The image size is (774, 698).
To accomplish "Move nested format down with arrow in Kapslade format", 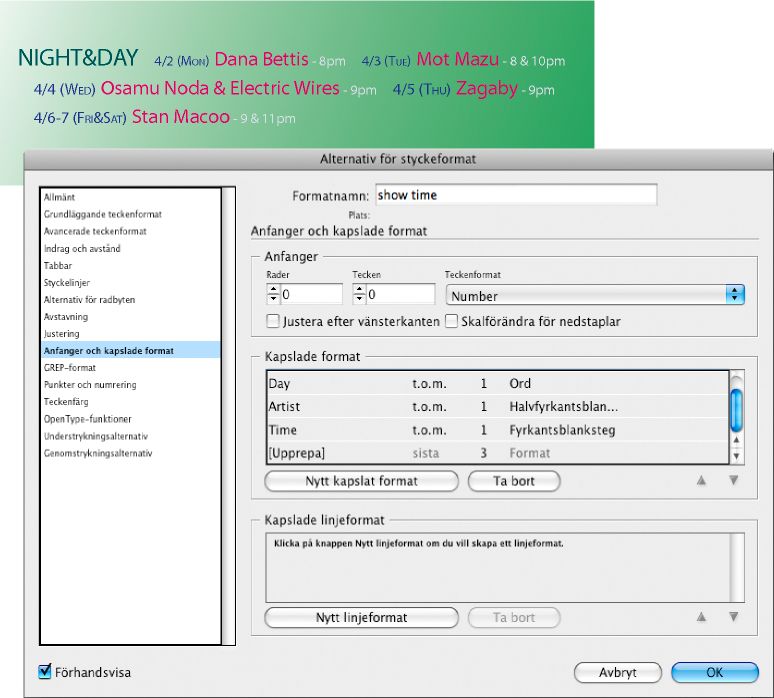I will pos(734,480).
